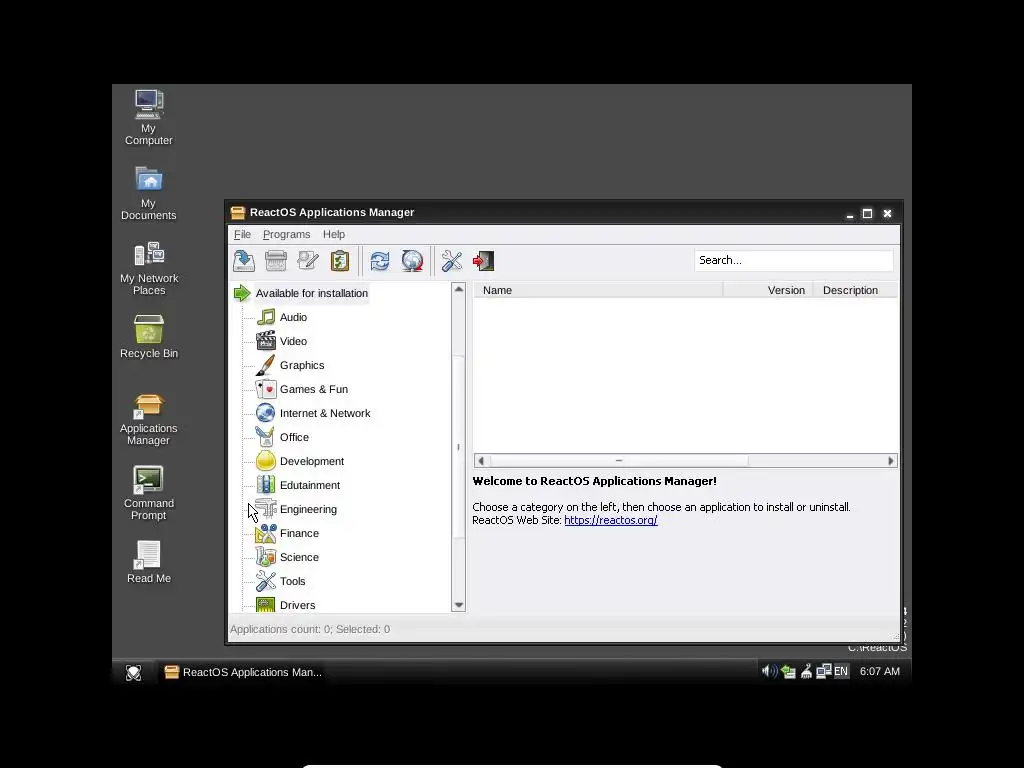This screenshot has width=1024, height=768.
Task: Click the EN language indicator in tray
Action: (x=841, y=671)
